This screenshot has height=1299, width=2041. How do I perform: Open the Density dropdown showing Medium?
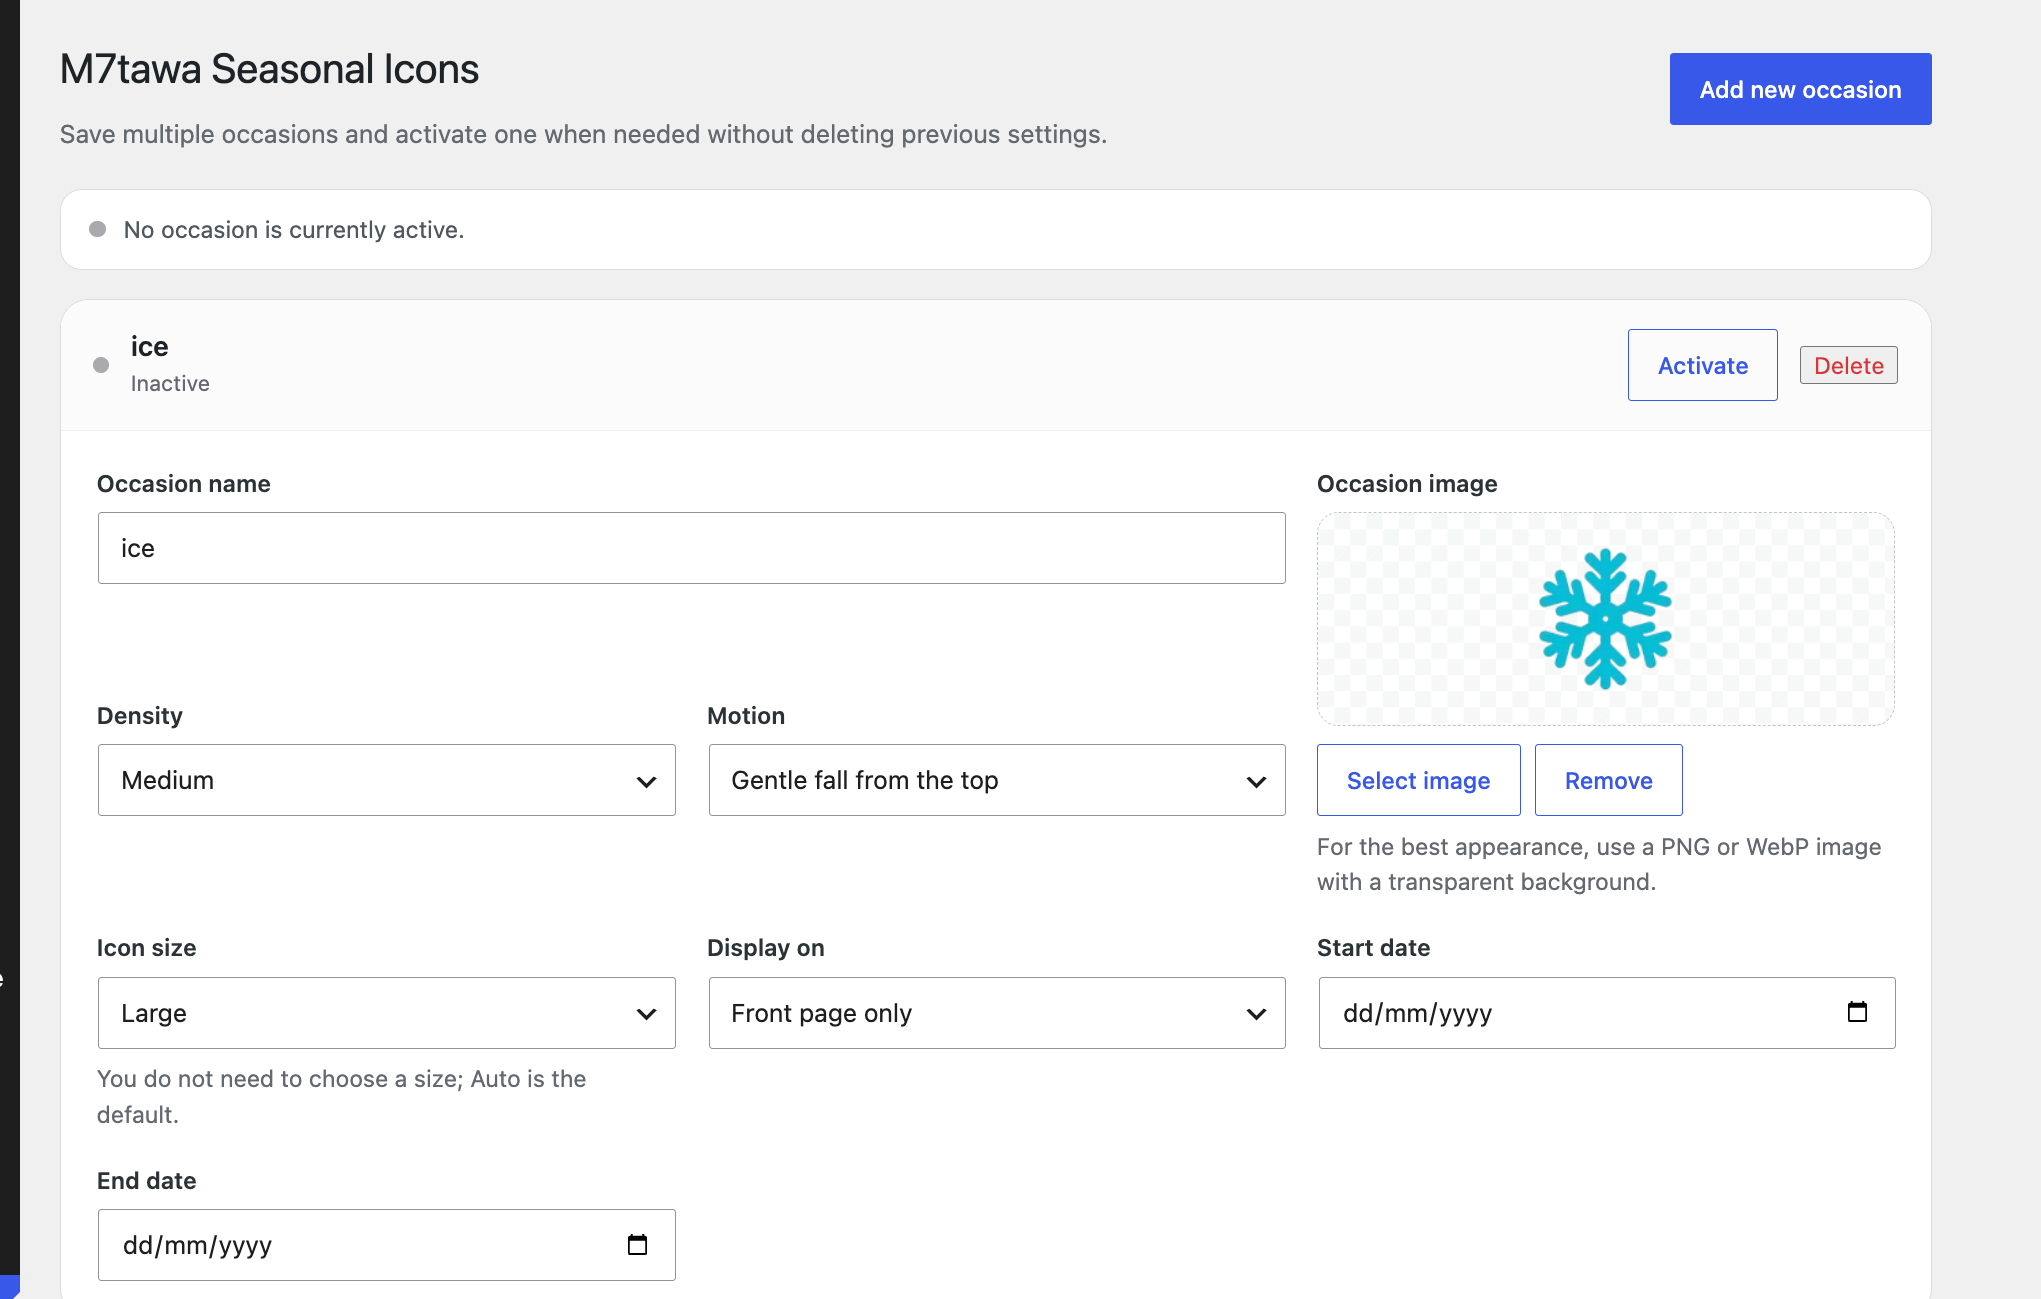click(386, 780)
